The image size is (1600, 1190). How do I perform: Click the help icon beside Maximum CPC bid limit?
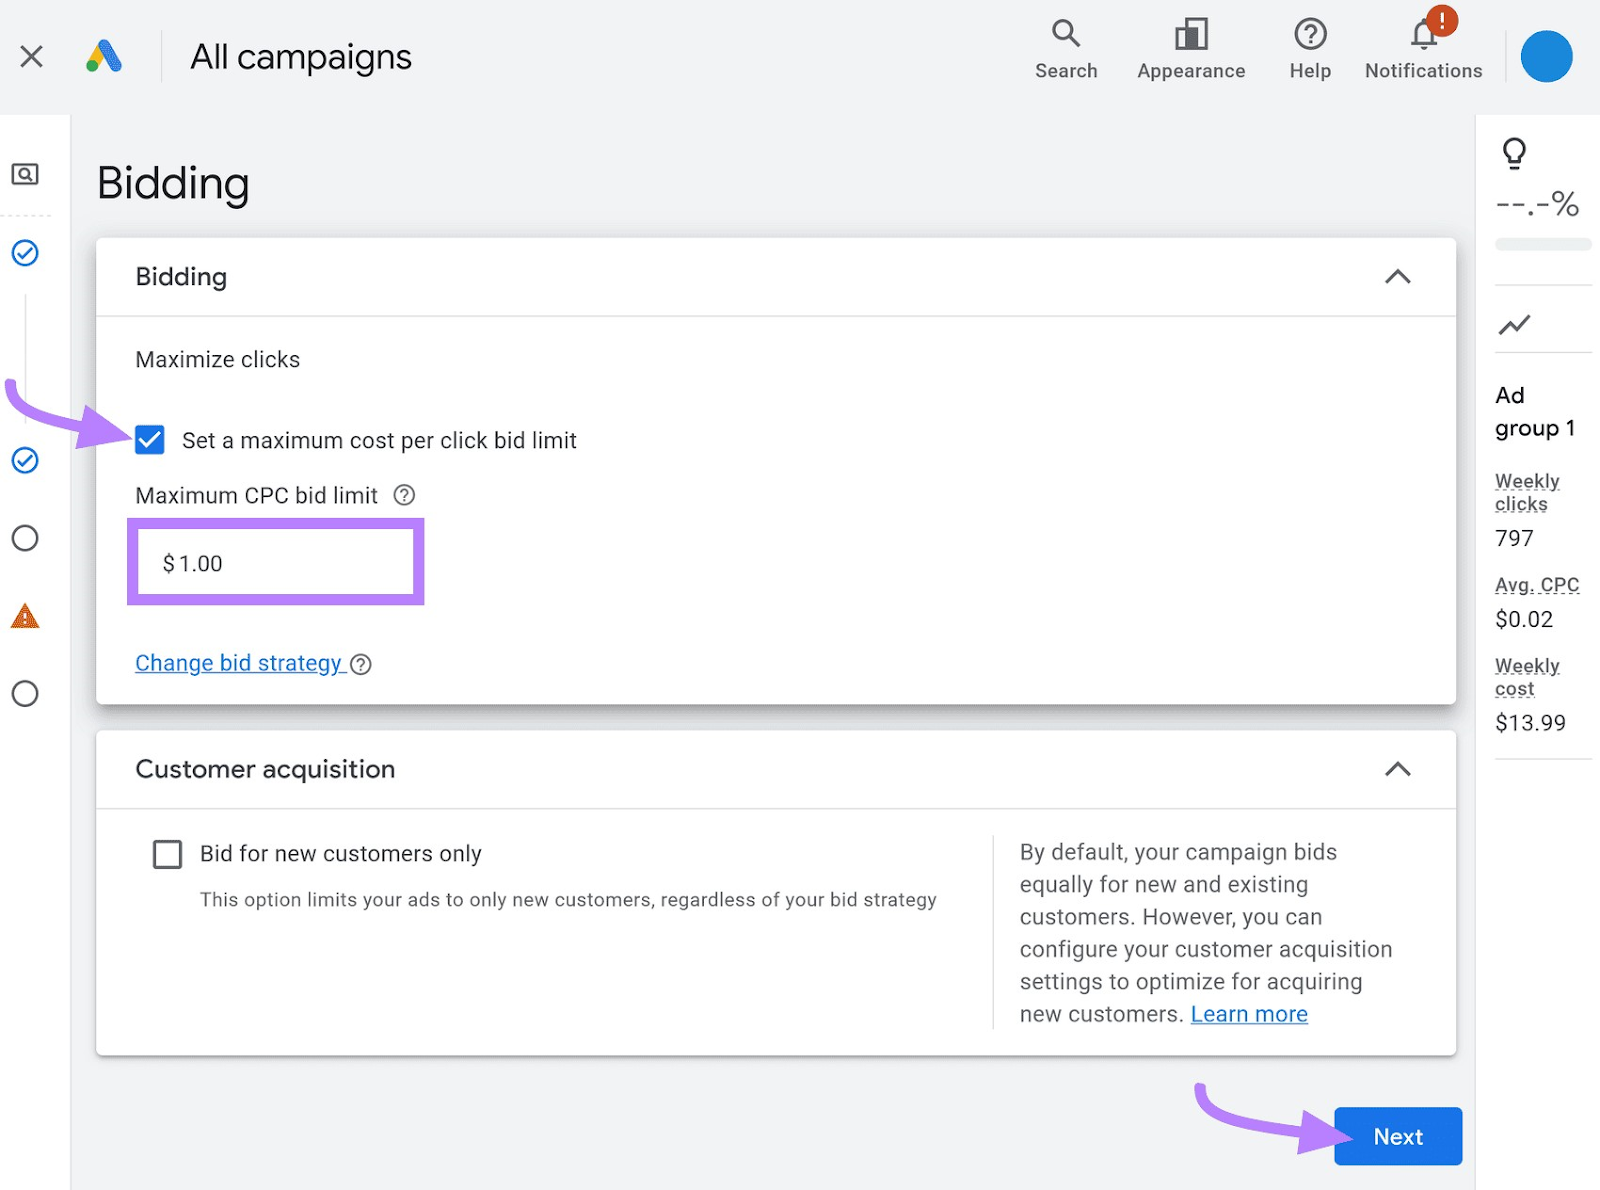point(403,494)
